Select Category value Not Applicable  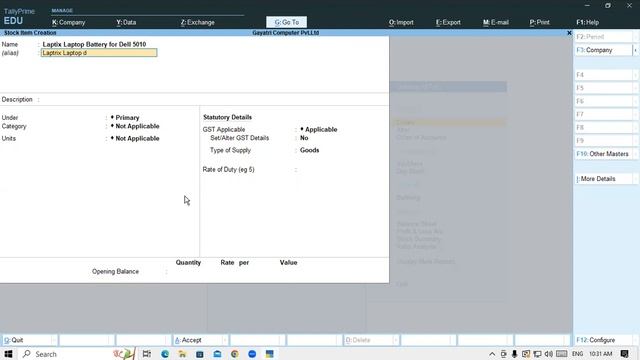[137, 126]
